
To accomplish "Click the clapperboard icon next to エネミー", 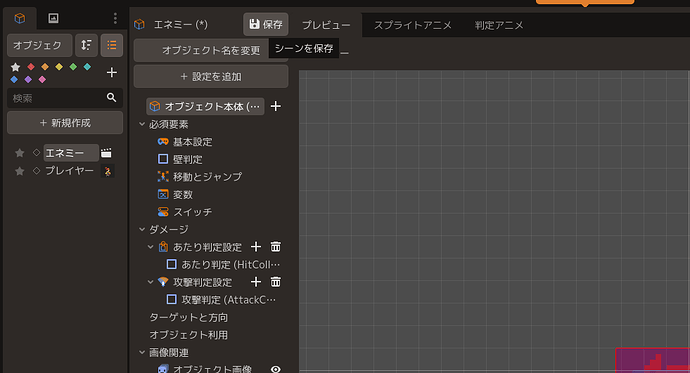I will click(x=106, y=153).
